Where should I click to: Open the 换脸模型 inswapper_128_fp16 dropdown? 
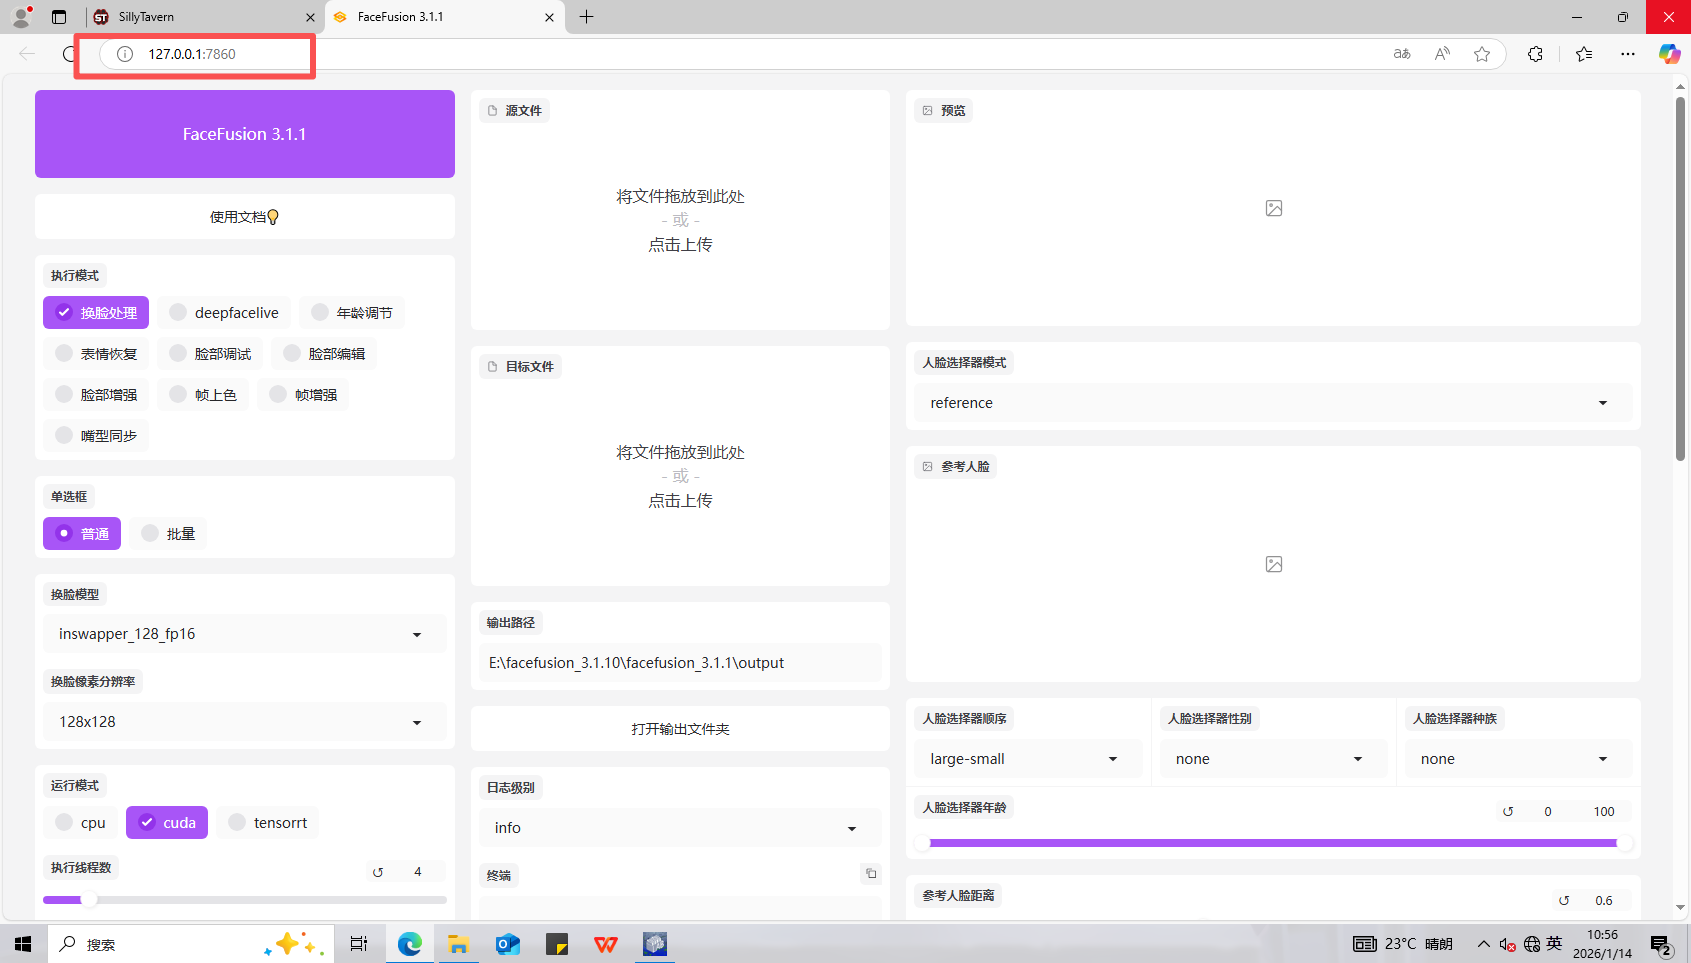[x=245, y=634]
